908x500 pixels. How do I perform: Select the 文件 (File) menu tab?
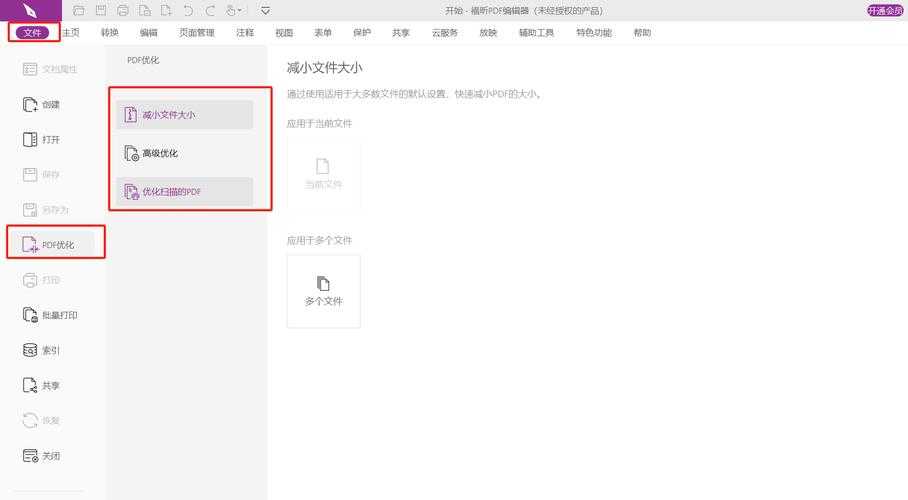pos(32,33)
